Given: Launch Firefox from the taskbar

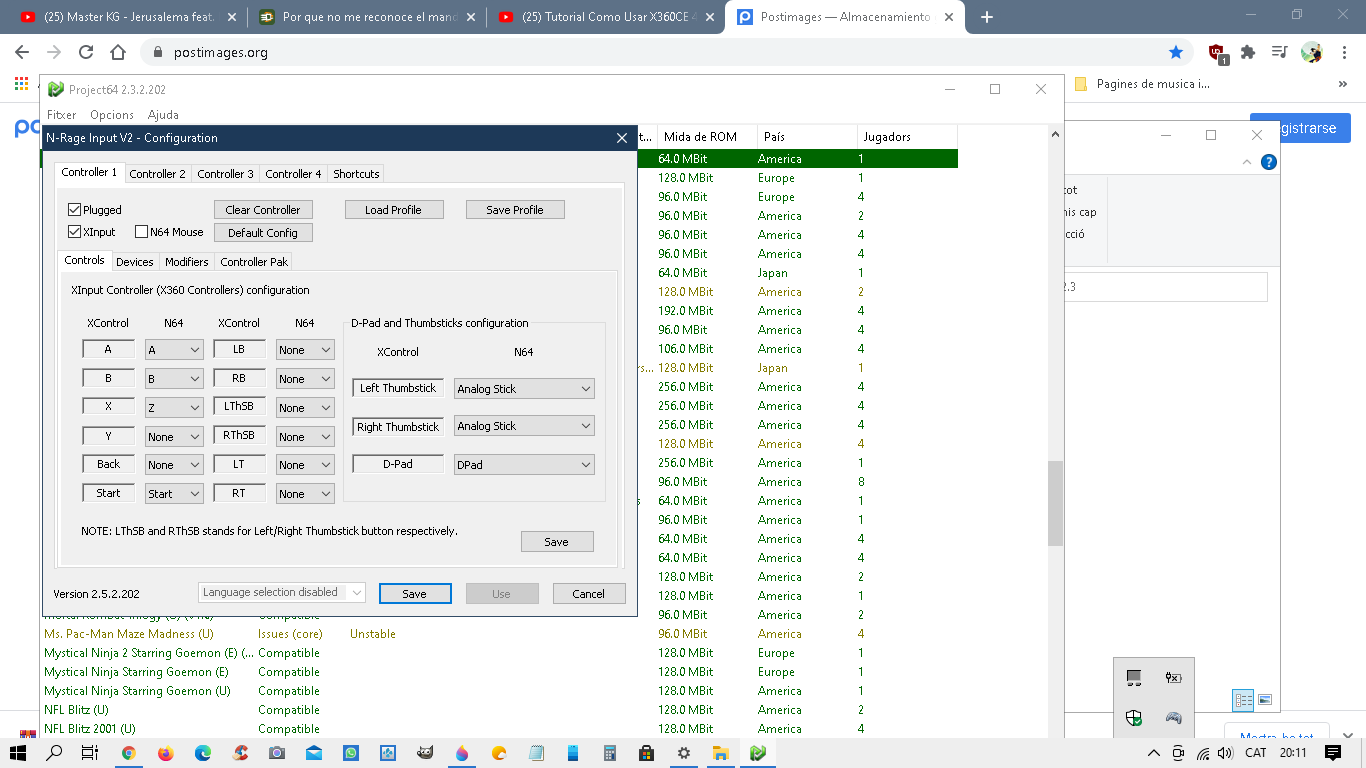Looking at the screenshot, I should 166,753.
